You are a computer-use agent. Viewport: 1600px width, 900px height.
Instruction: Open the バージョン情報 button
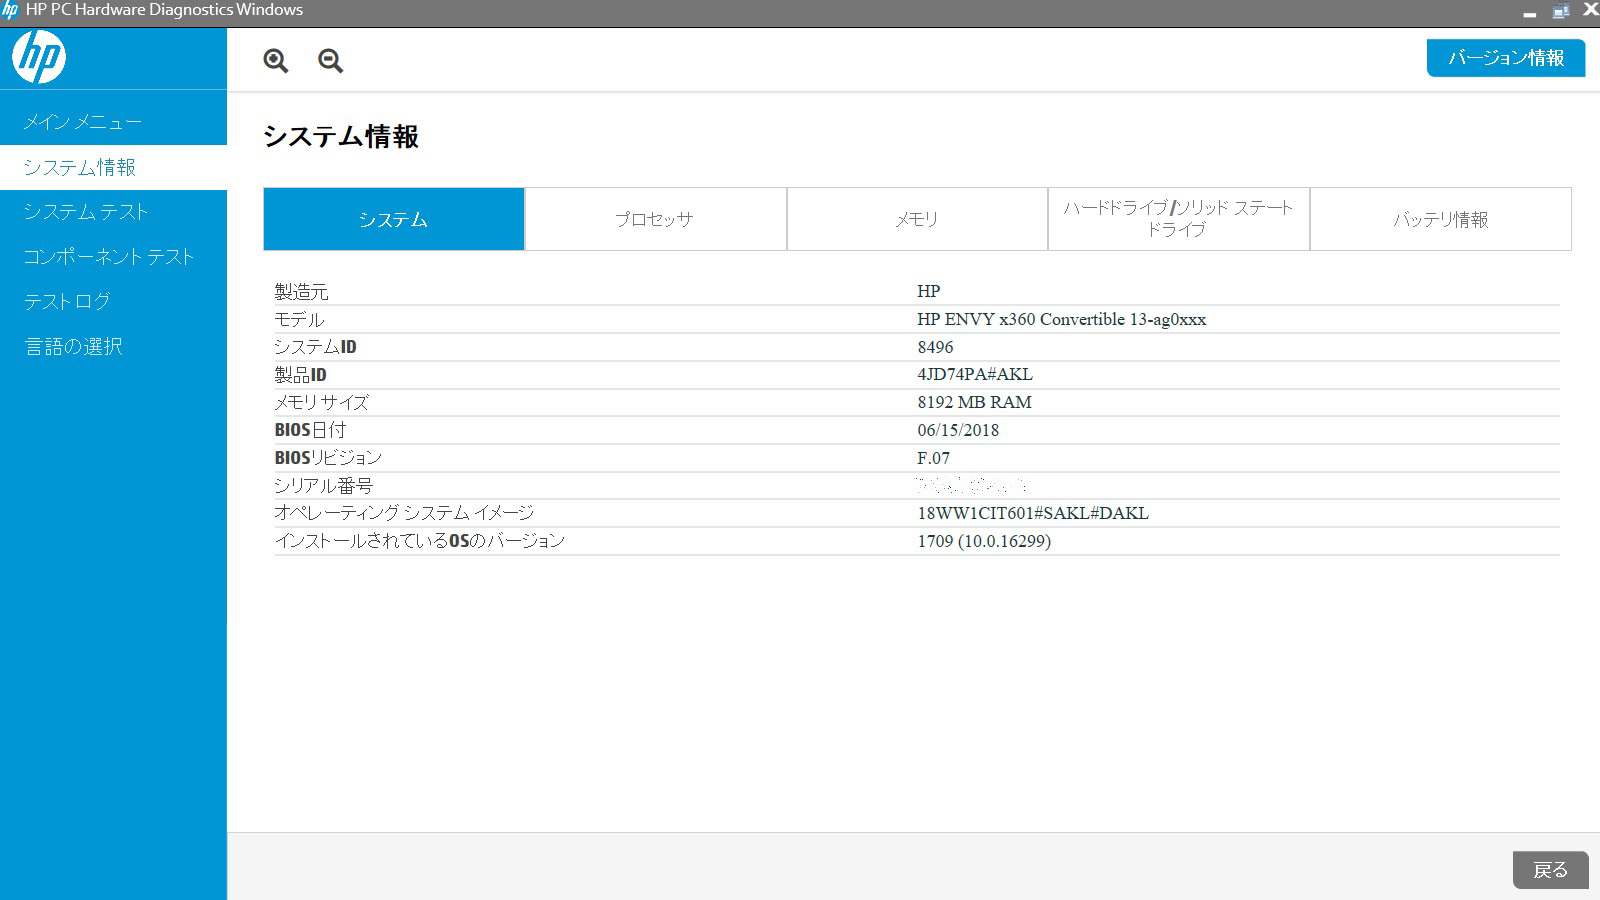pos(1506,58)
